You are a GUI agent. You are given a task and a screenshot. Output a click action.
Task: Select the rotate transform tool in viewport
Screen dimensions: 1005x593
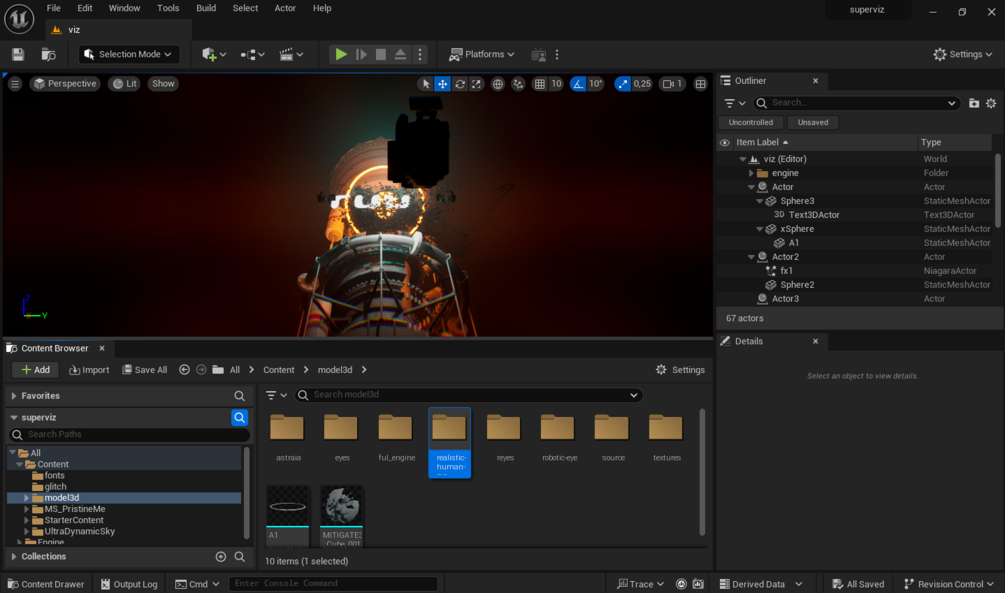tap(460, 84)
